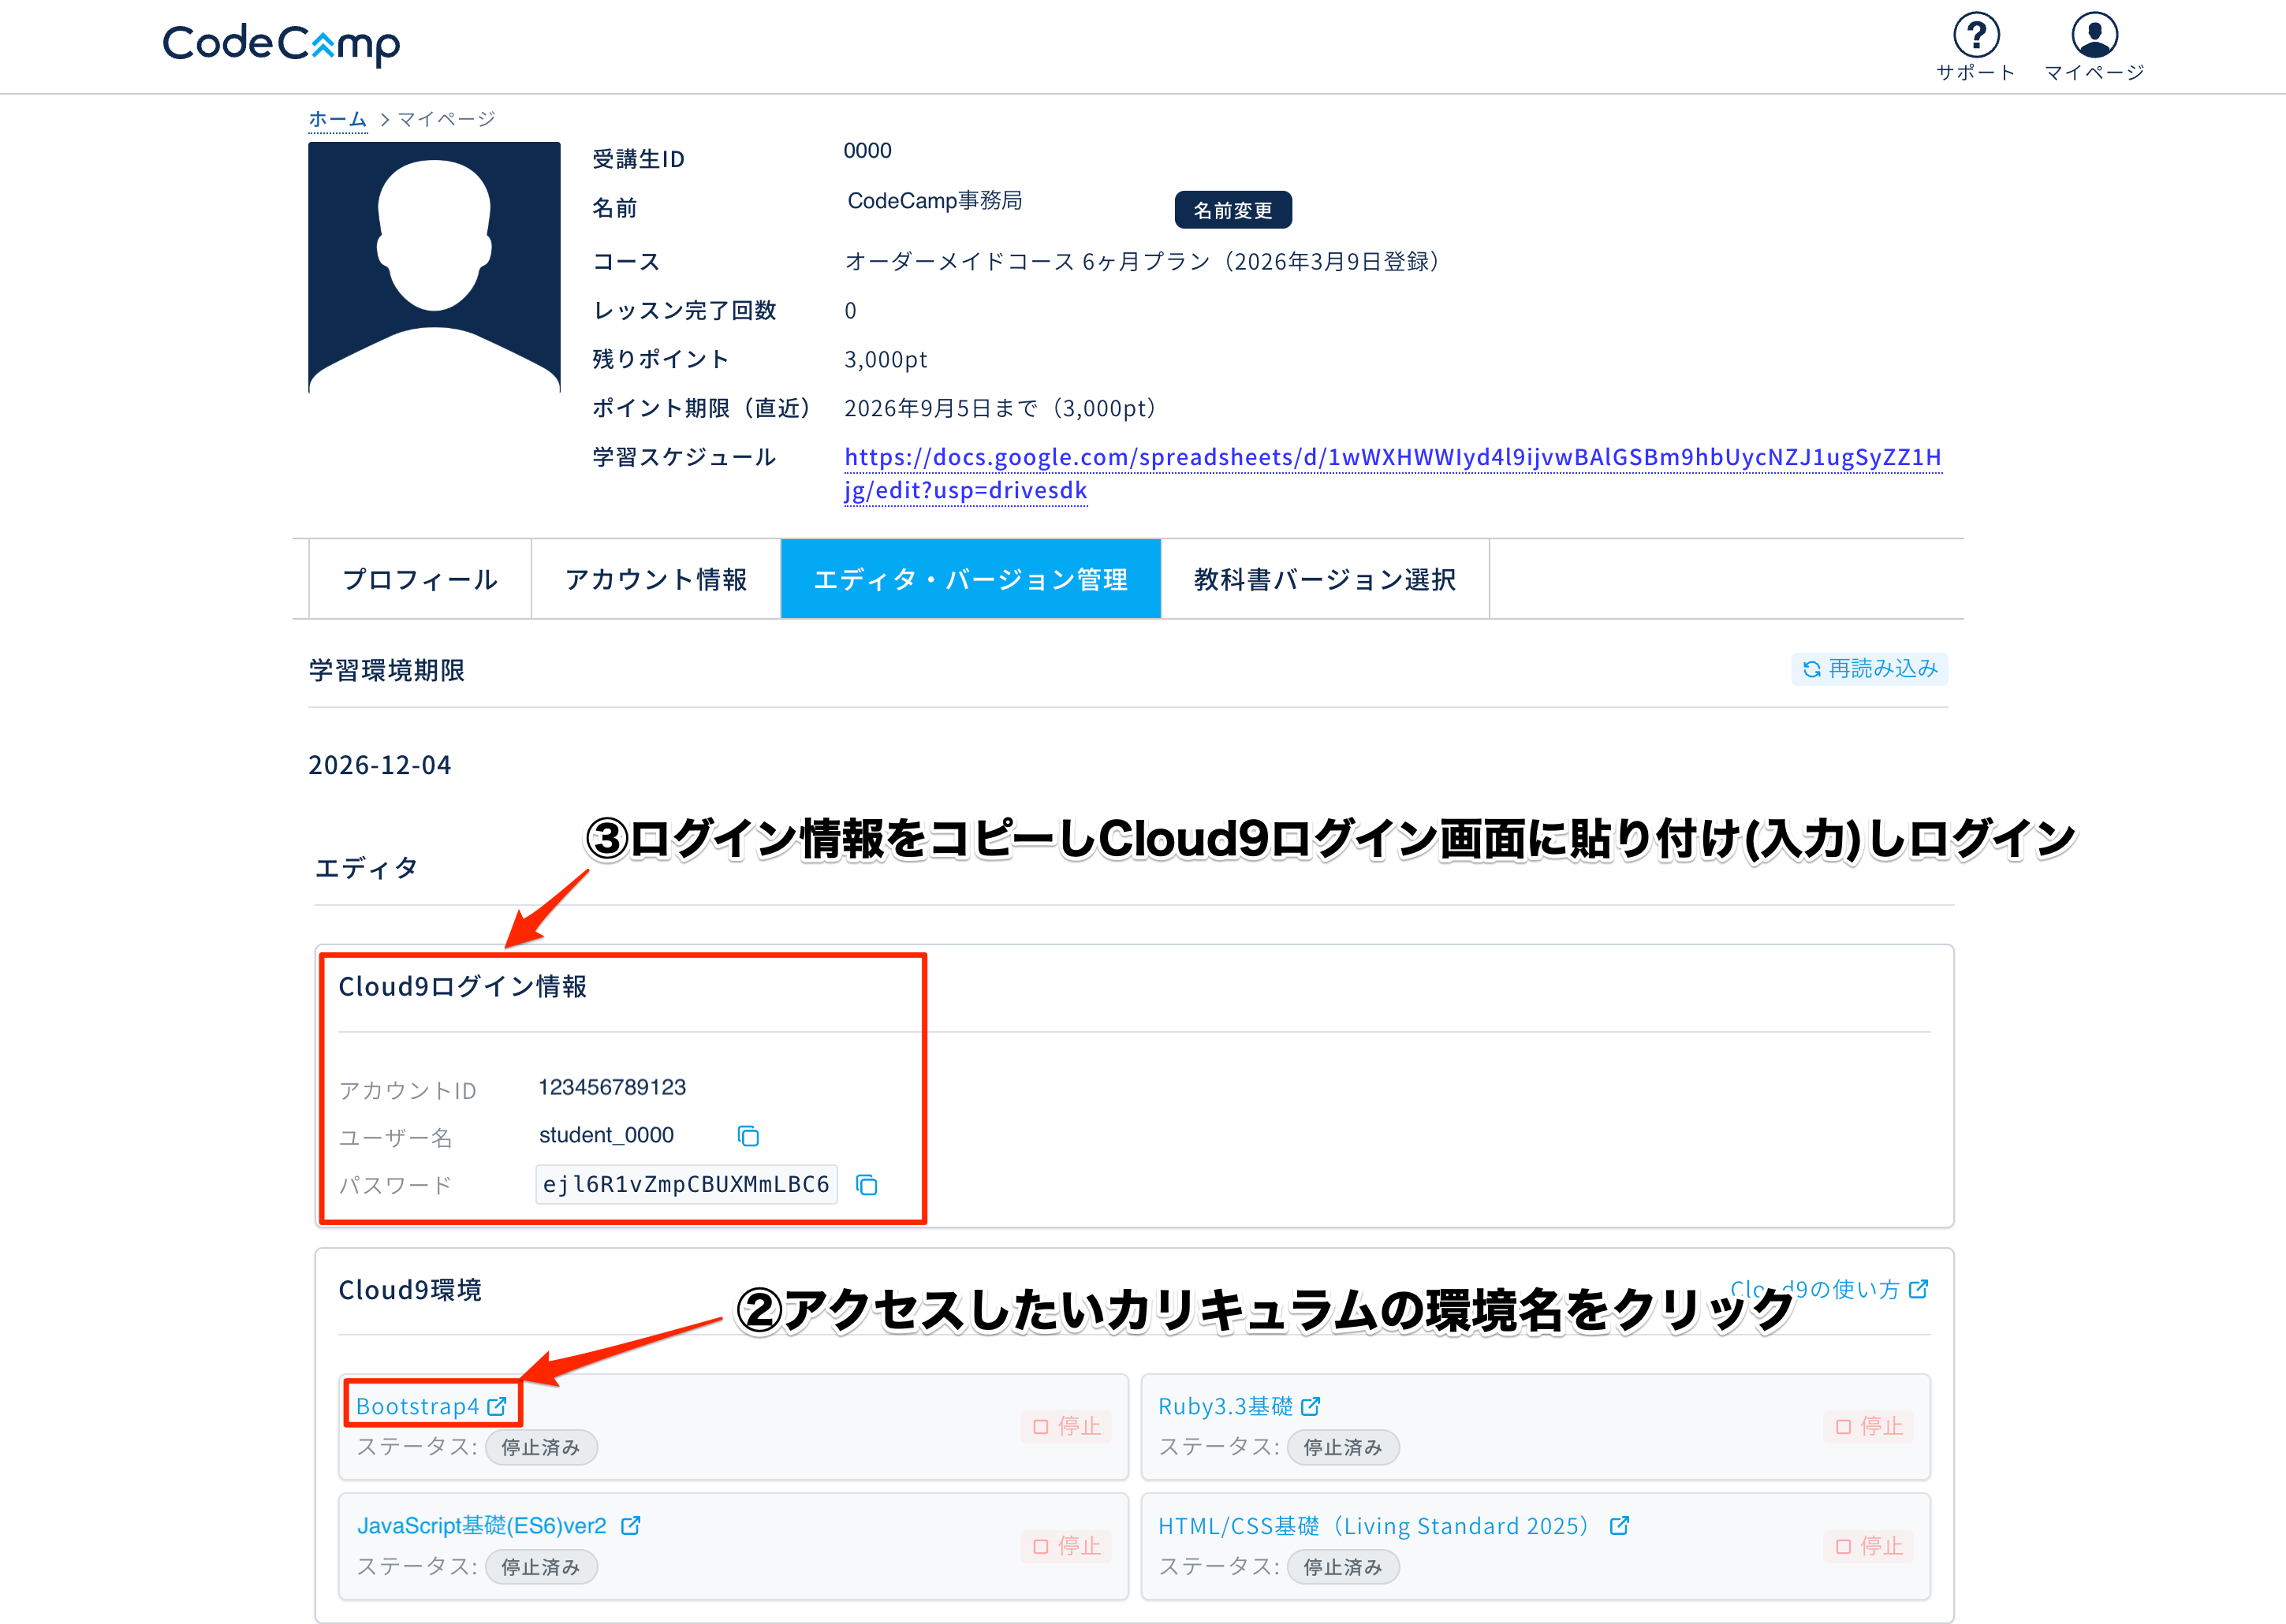2286x1624 pixels.
Task: Click the profile avatar image
Action: pos(434,268)
